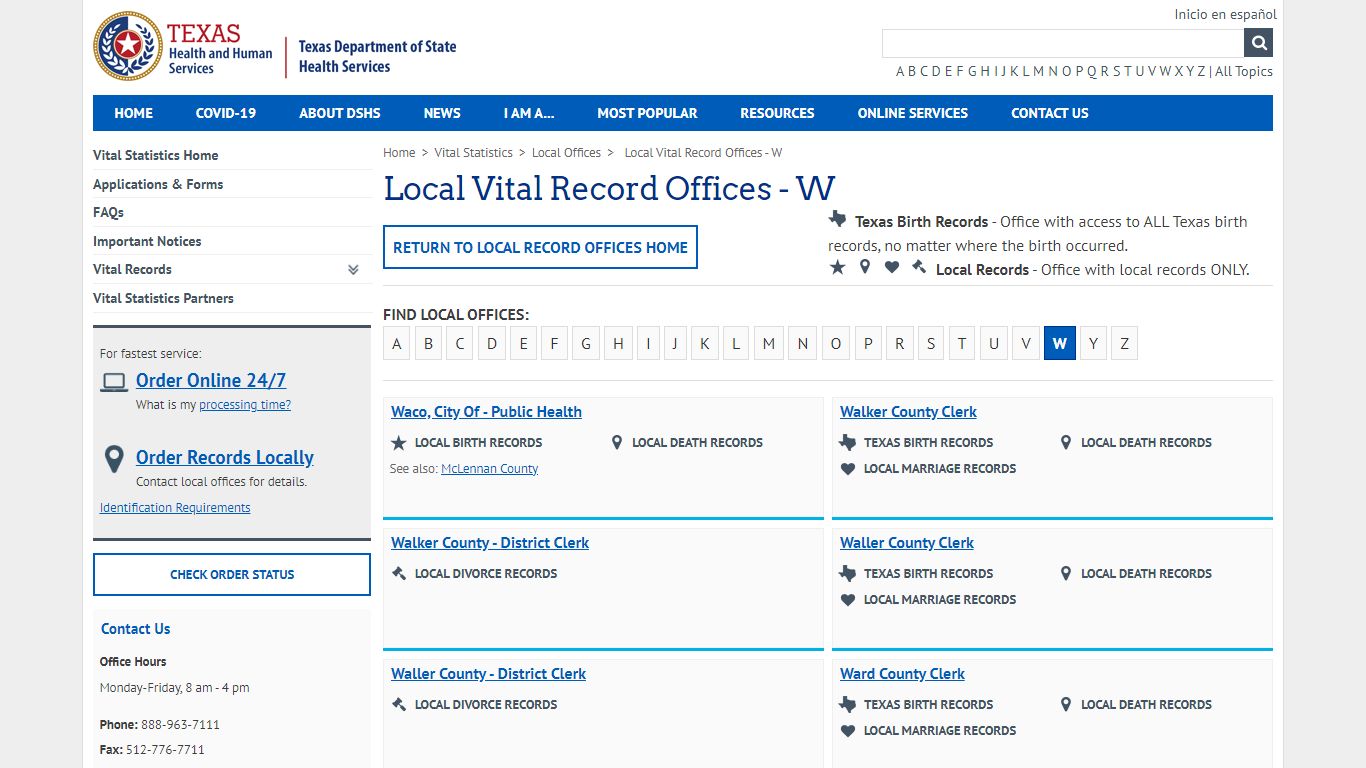Open the Texas Health and Human Services logo

click(183, 47)
